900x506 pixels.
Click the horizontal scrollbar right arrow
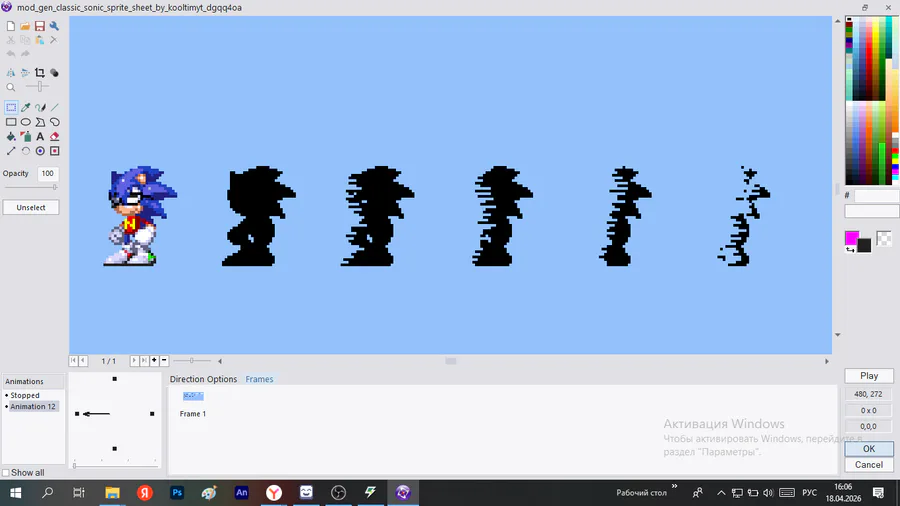click(827, 361)
